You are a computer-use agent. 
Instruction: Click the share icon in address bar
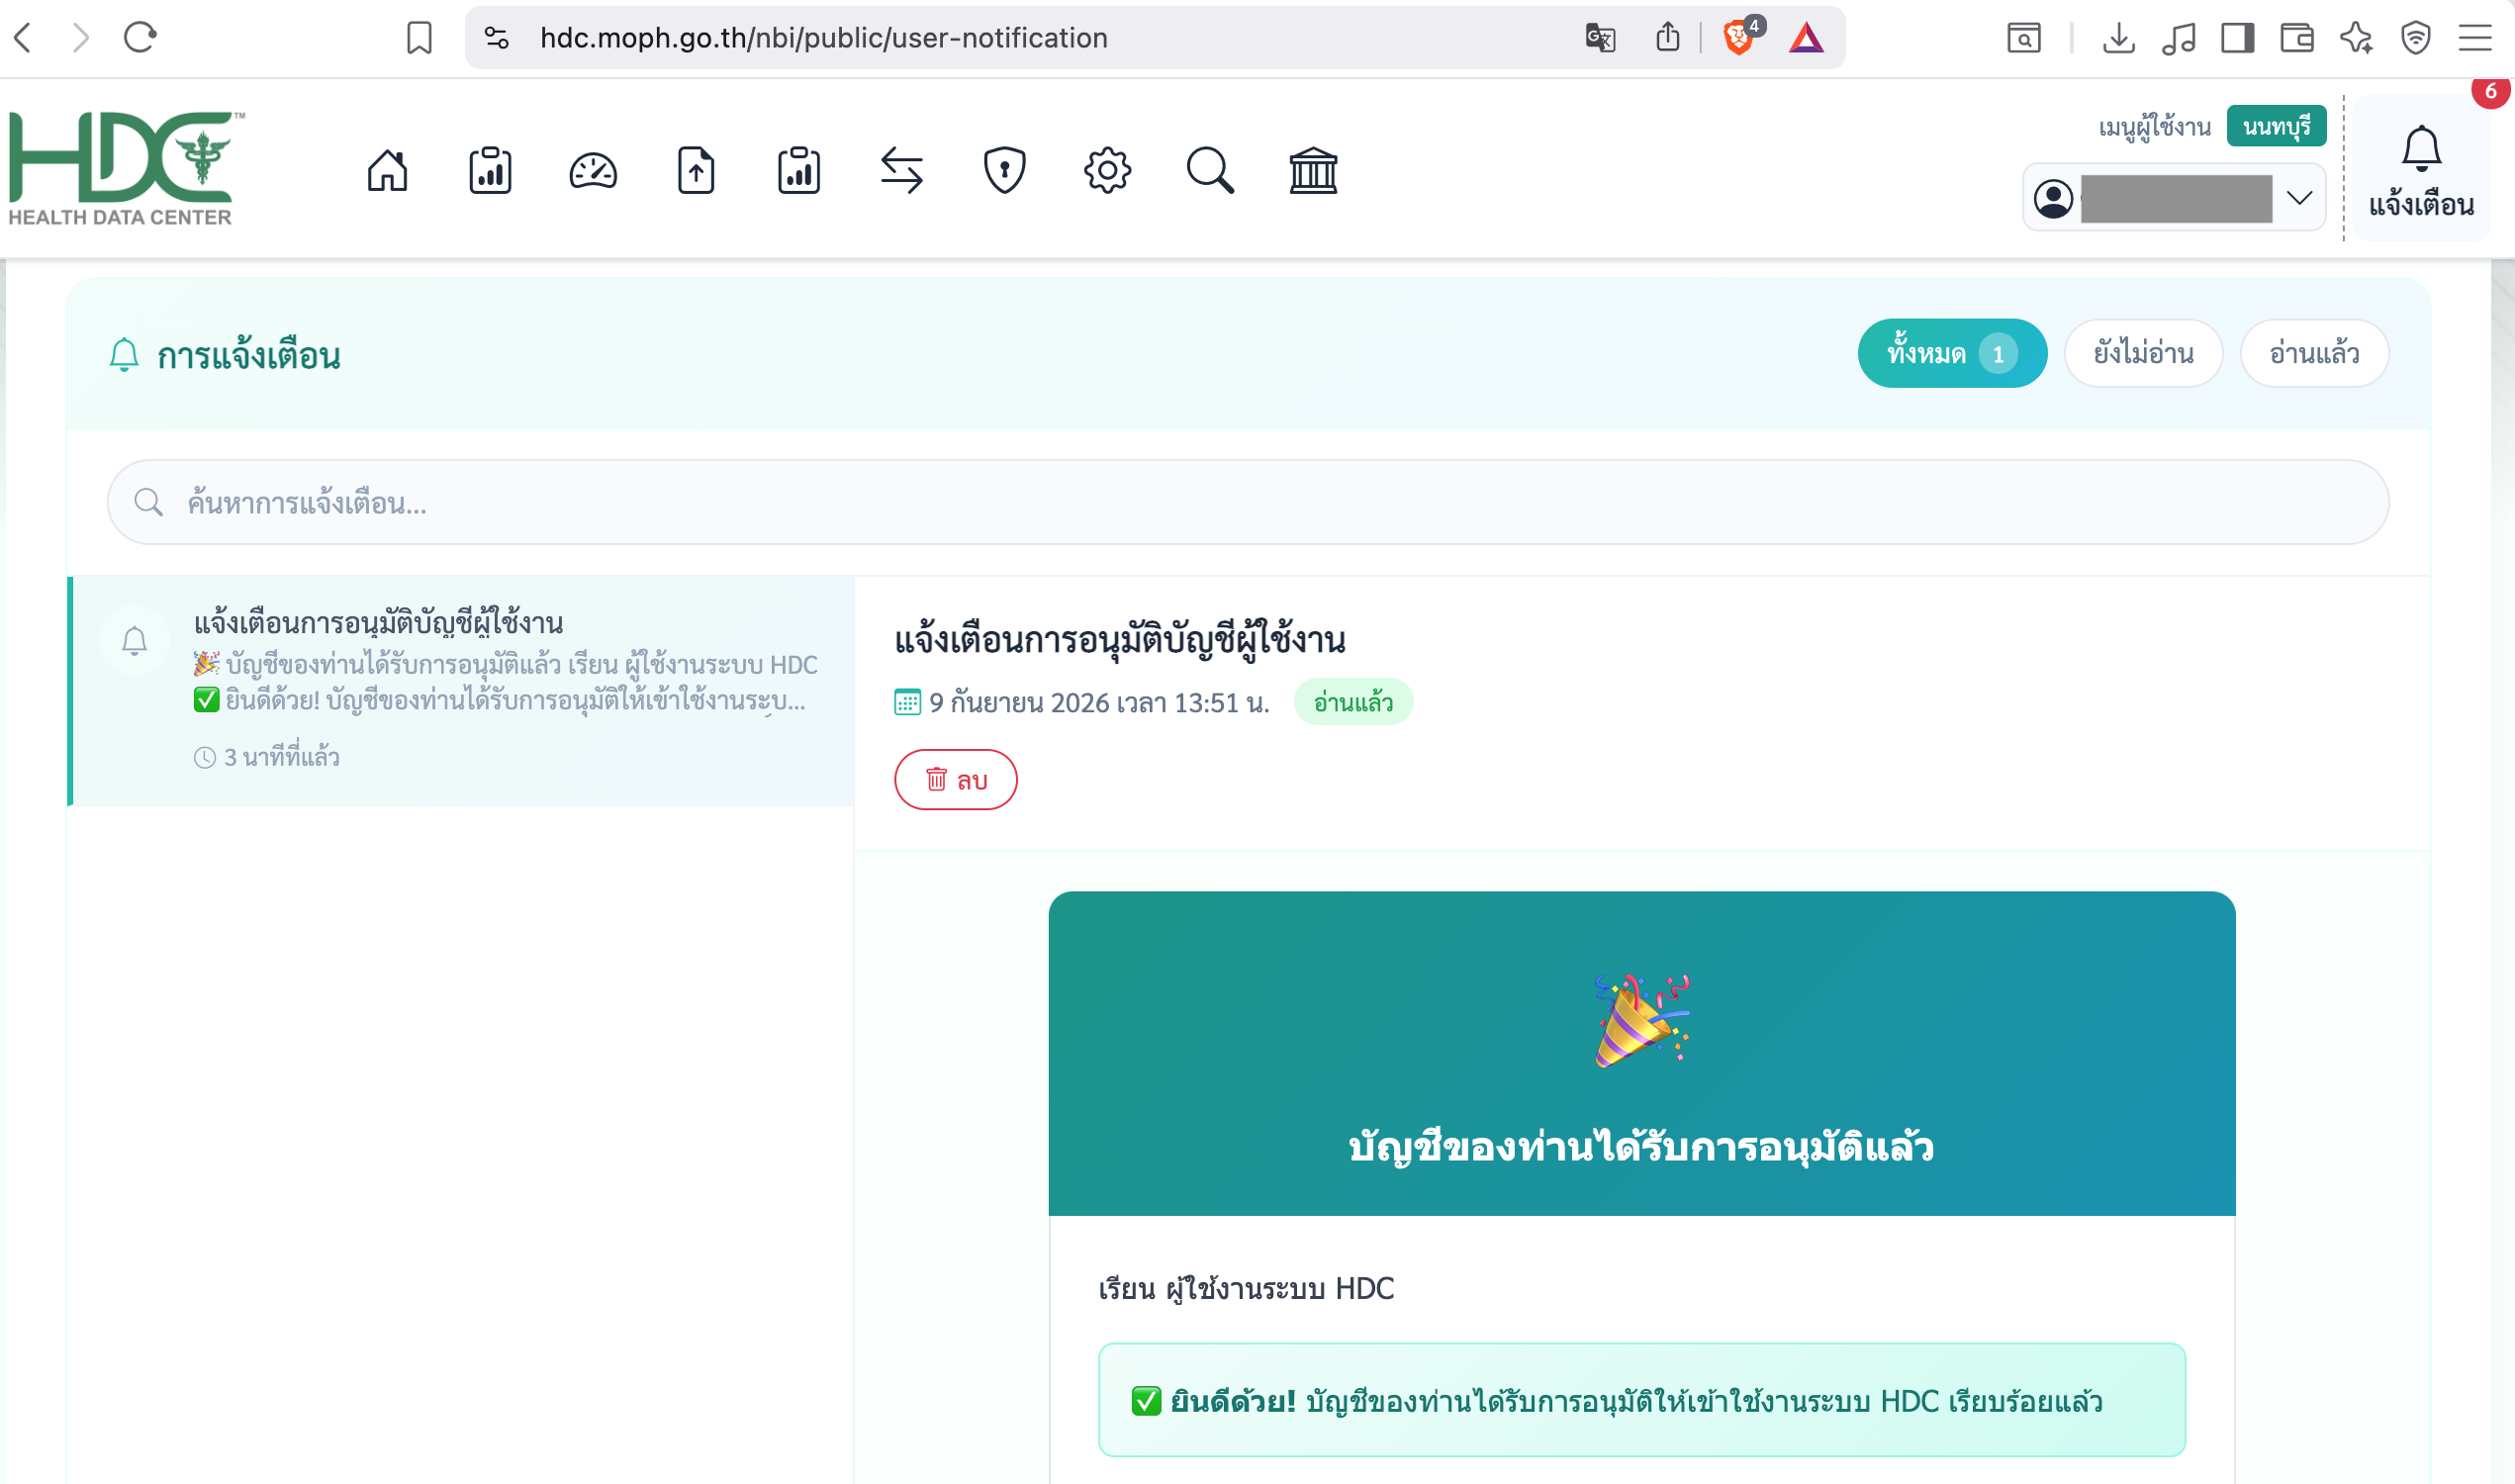1667,38
